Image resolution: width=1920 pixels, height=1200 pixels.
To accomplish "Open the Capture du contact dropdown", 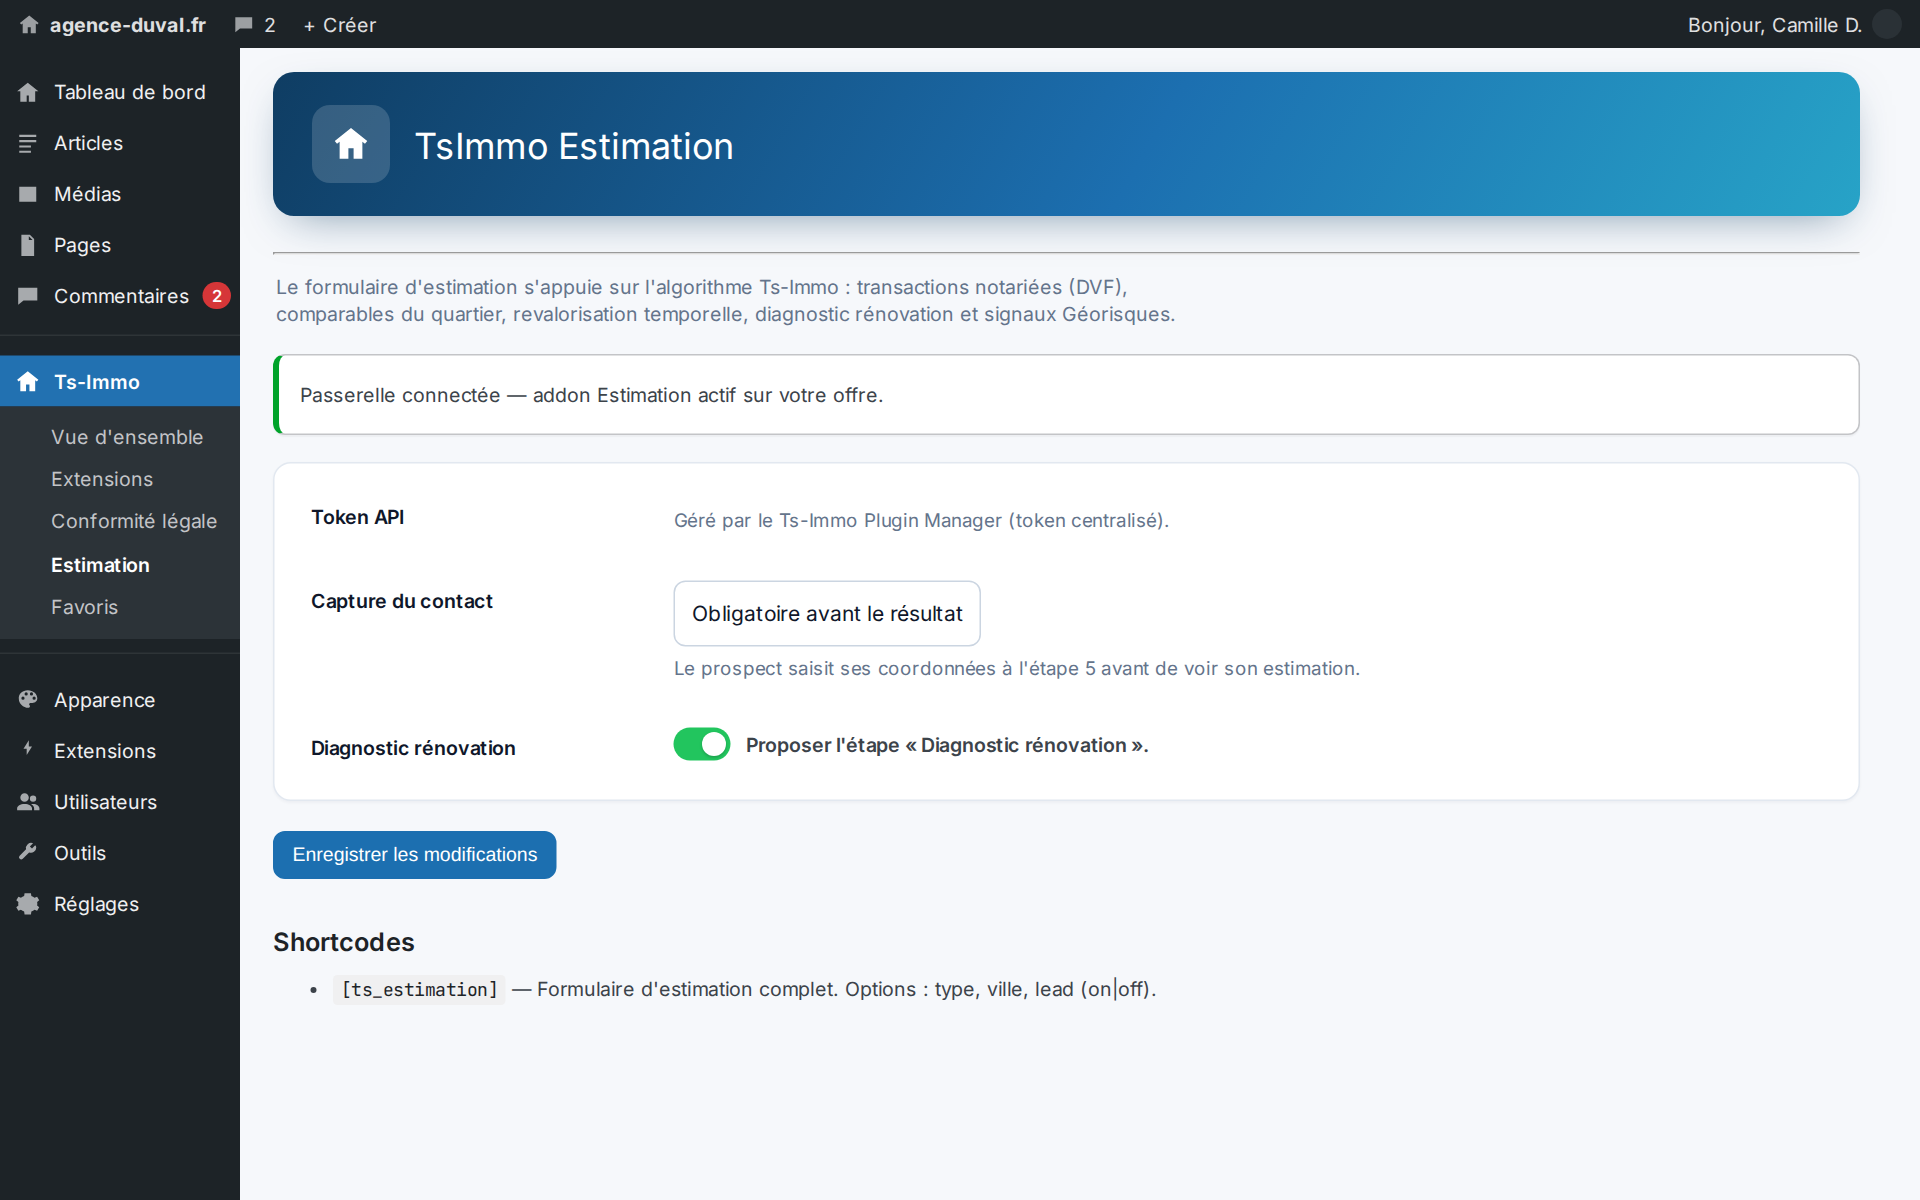I will 827,613.
